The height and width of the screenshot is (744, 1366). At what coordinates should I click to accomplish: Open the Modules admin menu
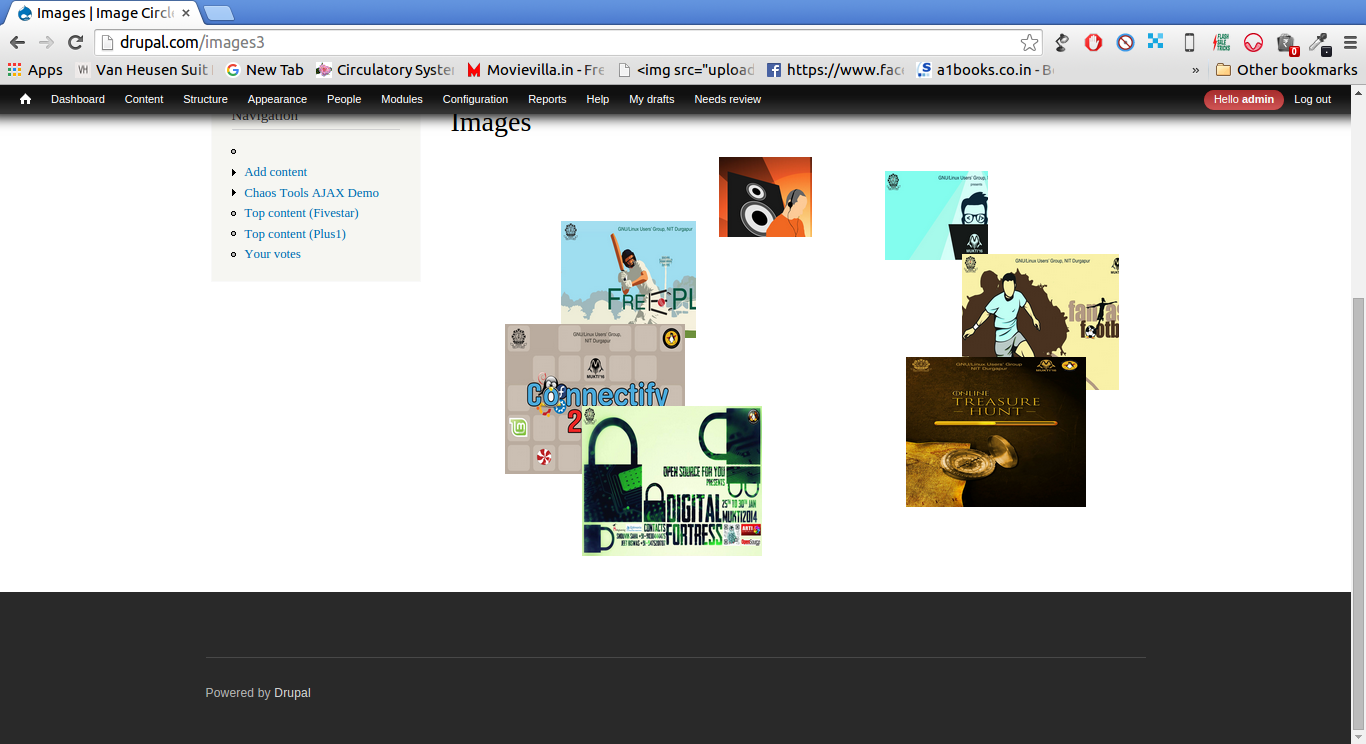[402, 99]
